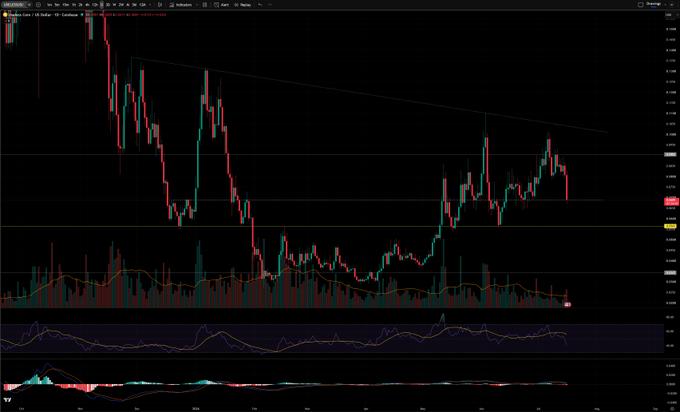Viewport: 680px width, 412px height.
Task: Click the Jul label on the time axis
Action: pyautogui.click(x=538, y=409)
